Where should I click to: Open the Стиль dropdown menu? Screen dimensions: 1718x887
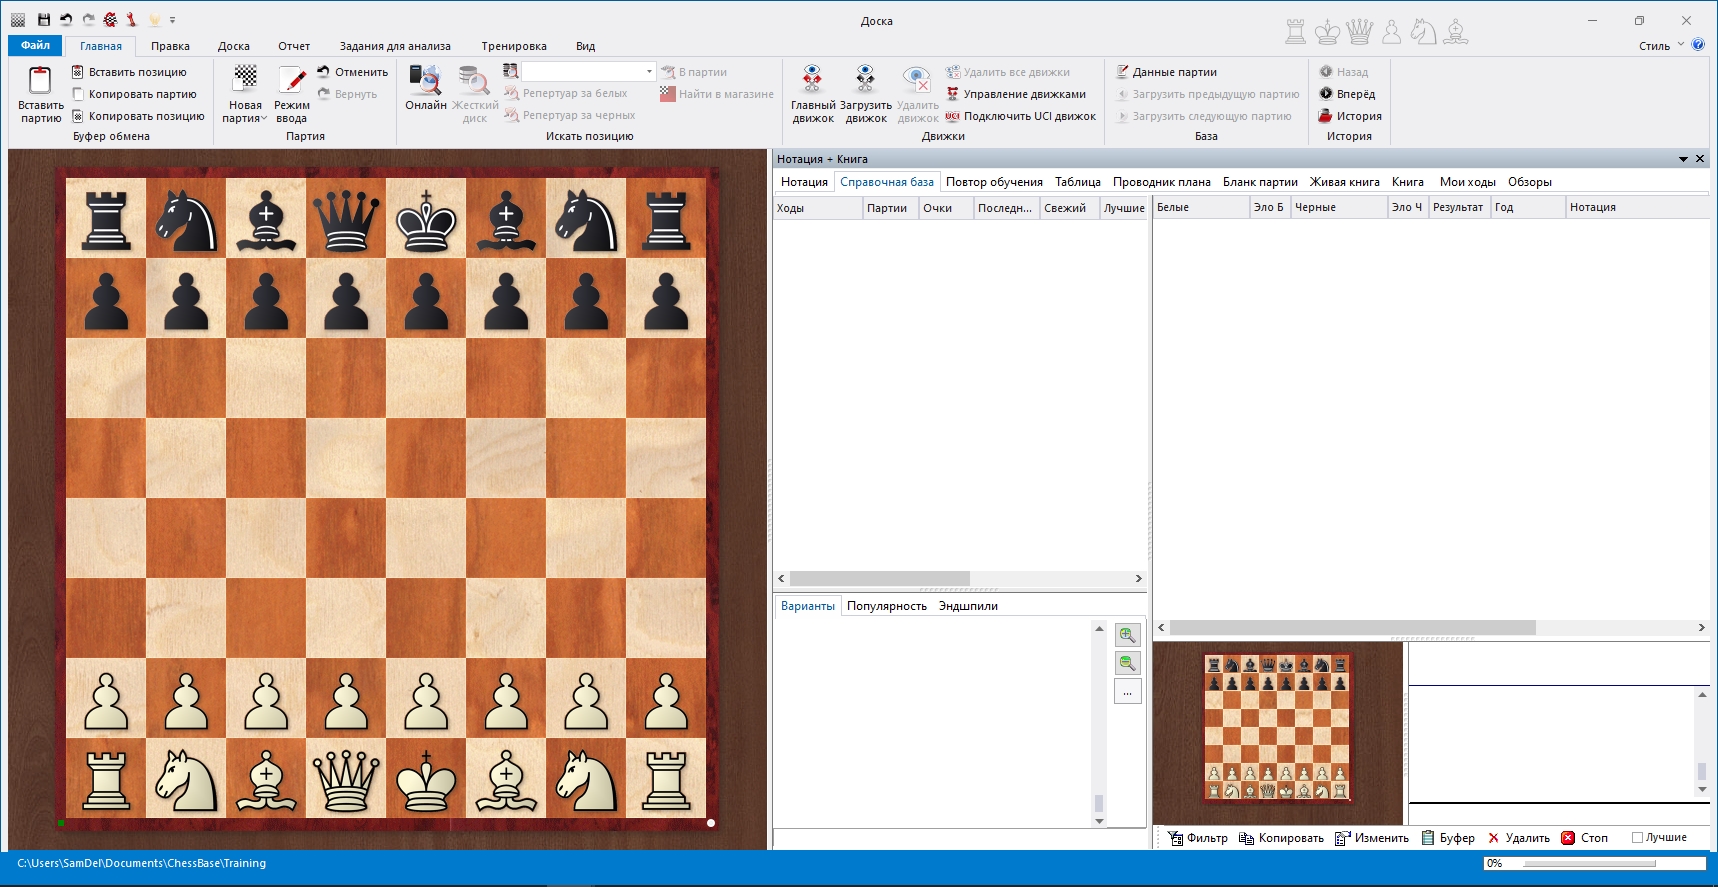pyautogui.click(x=1661, y=46)
